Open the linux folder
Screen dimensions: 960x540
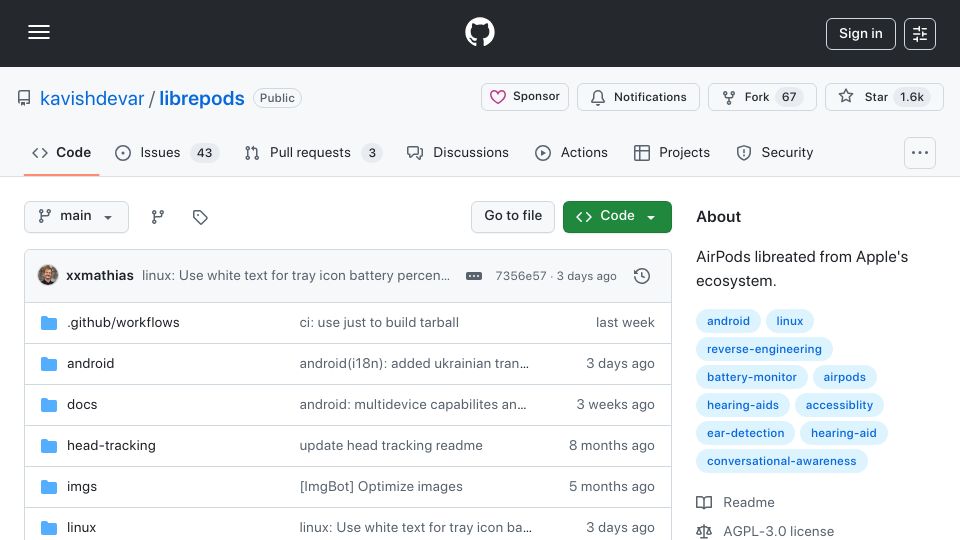tap(81, 528)
